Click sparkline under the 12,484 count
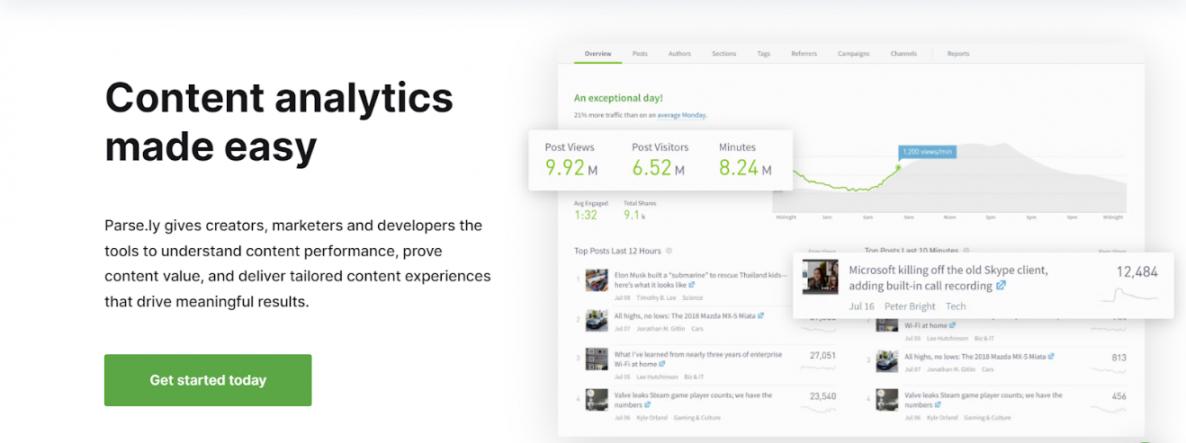 1129,294
